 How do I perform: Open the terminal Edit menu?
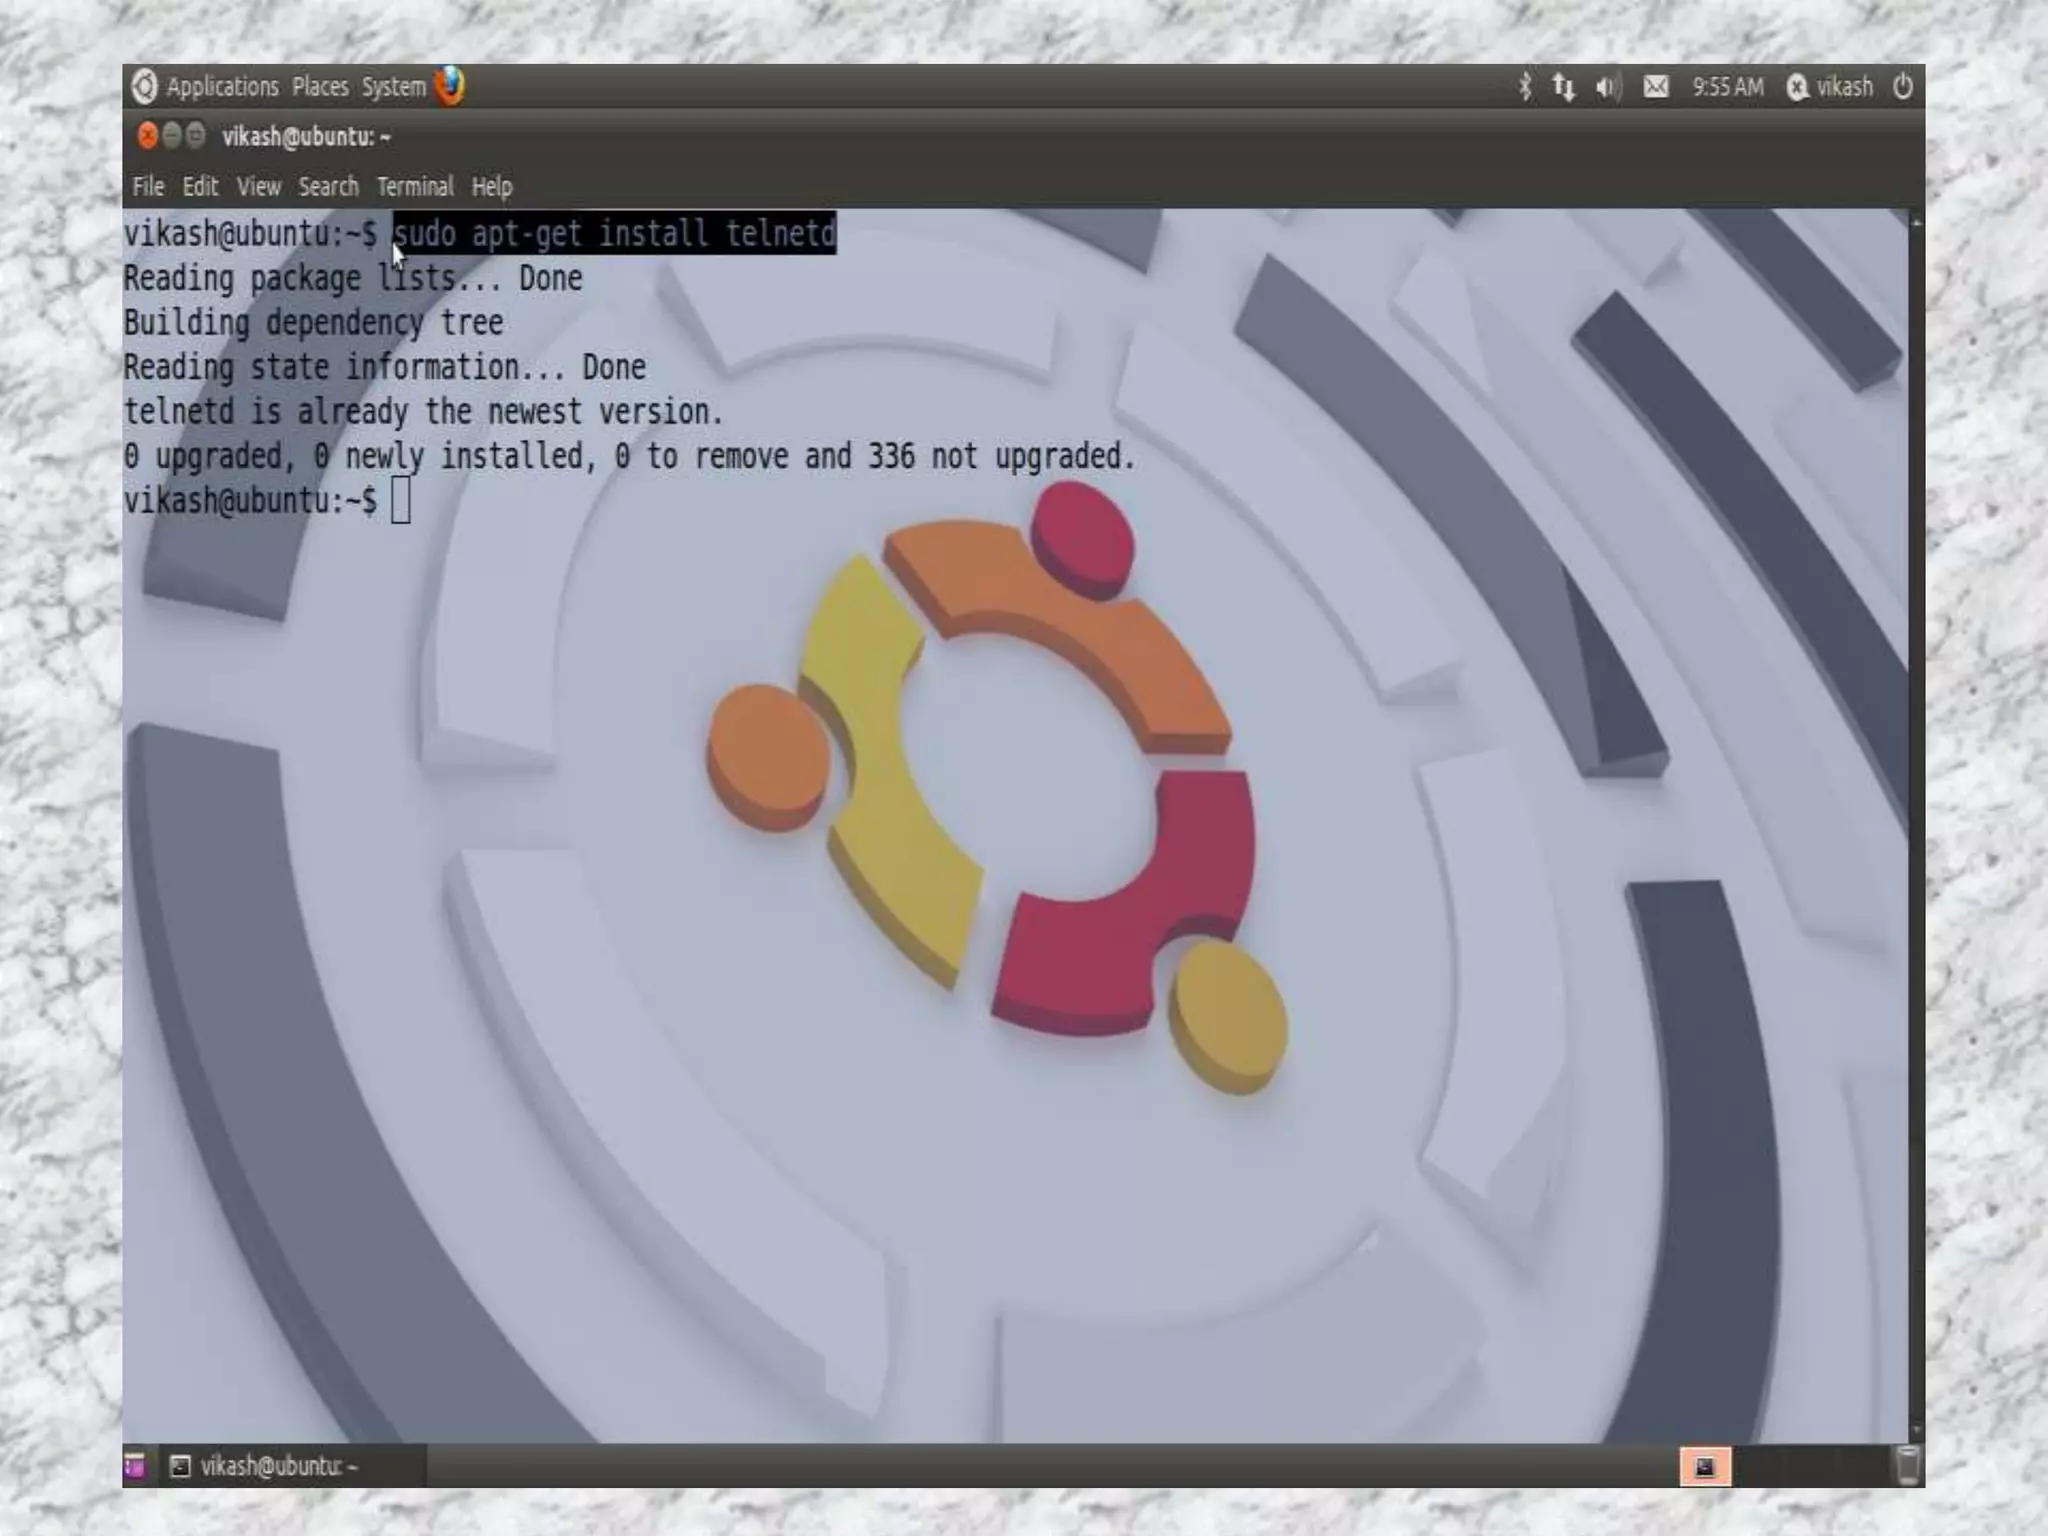(x=200, y=187)
